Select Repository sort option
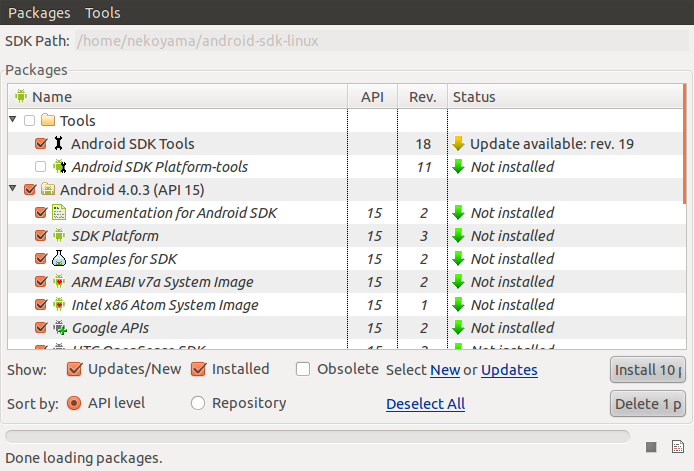The height and width of the screenshot is (471, 694). (198, 403)
